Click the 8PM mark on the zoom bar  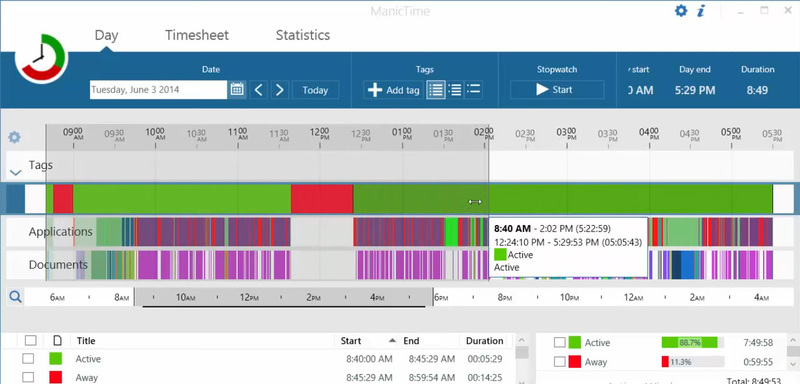(505, 298)
